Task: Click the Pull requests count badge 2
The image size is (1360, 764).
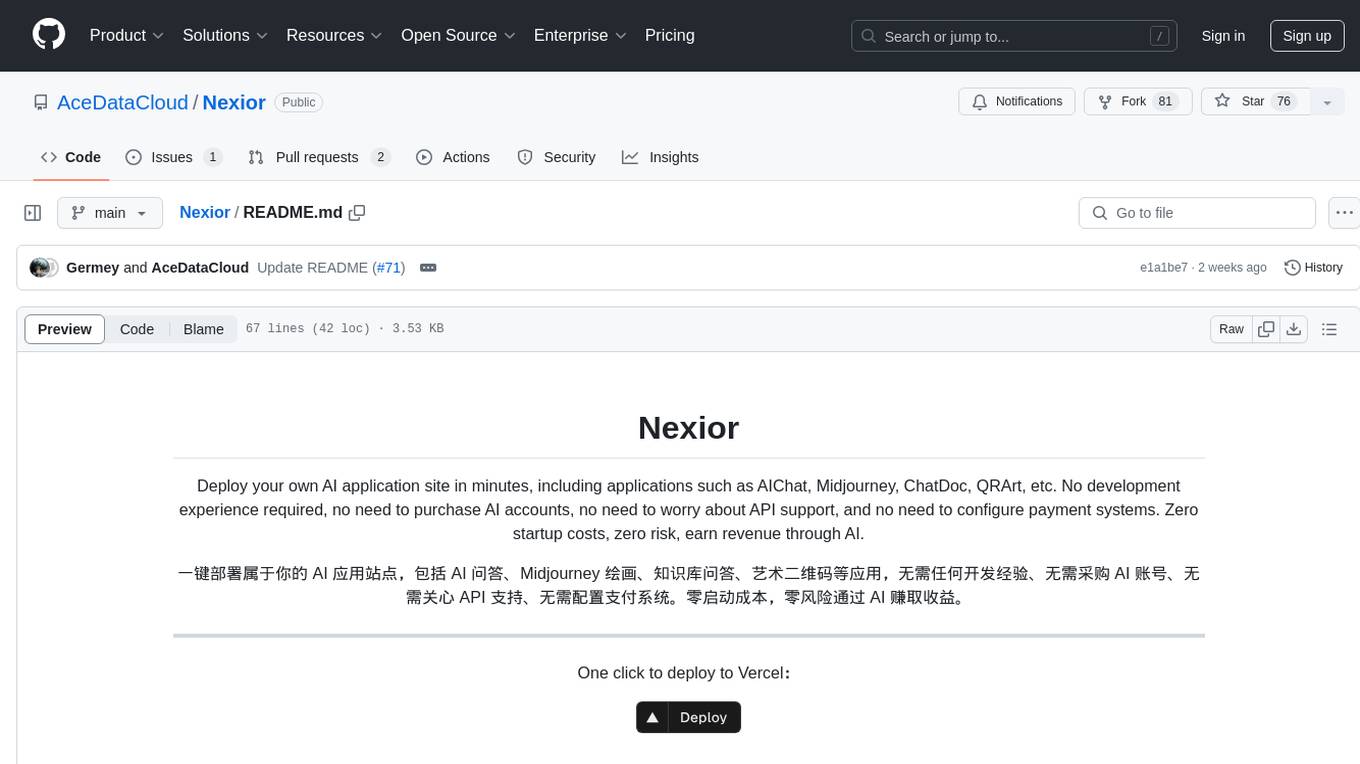Action: tap(380, 157)
